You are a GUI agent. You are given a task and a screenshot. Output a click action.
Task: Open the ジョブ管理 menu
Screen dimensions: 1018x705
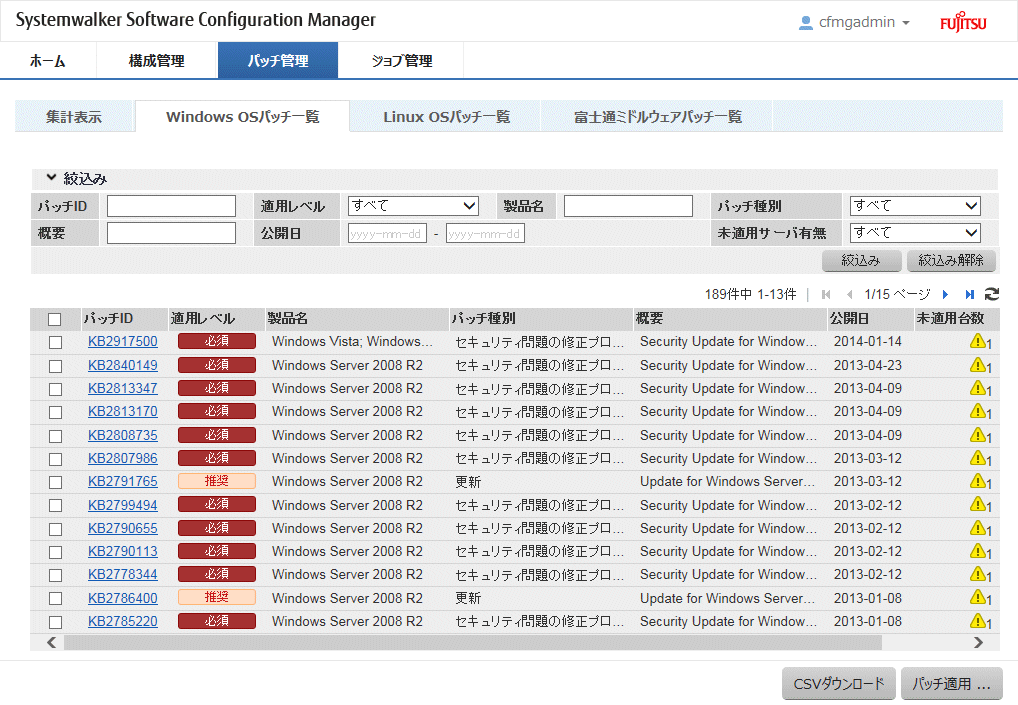[x=401, y=60]
